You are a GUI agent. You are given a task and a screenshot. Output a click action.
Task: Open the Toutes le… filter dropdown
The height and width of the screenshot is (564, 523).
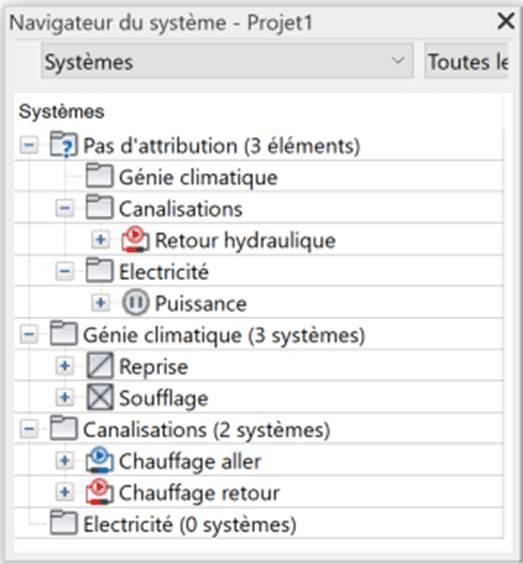pos(467,61)
